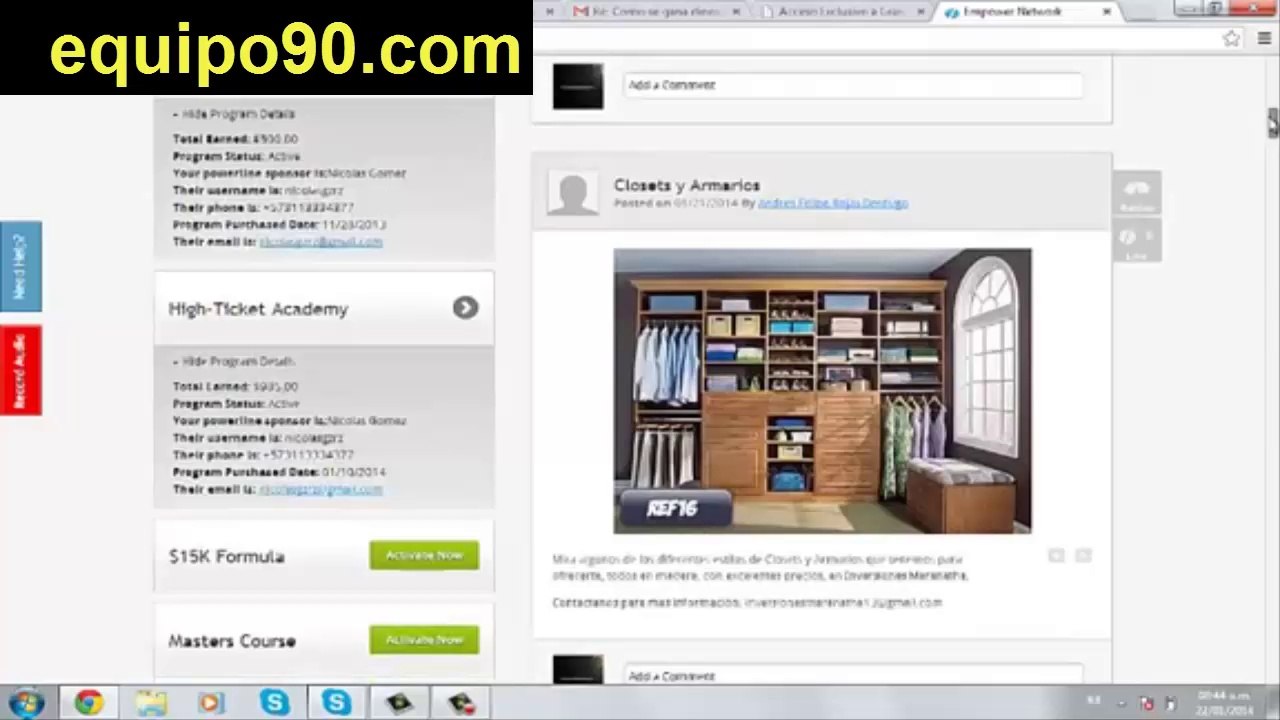Screen dimensions: 1280x720
Task: Launch Google Chrome from the taskbar
Action: [x=88, y=703]
